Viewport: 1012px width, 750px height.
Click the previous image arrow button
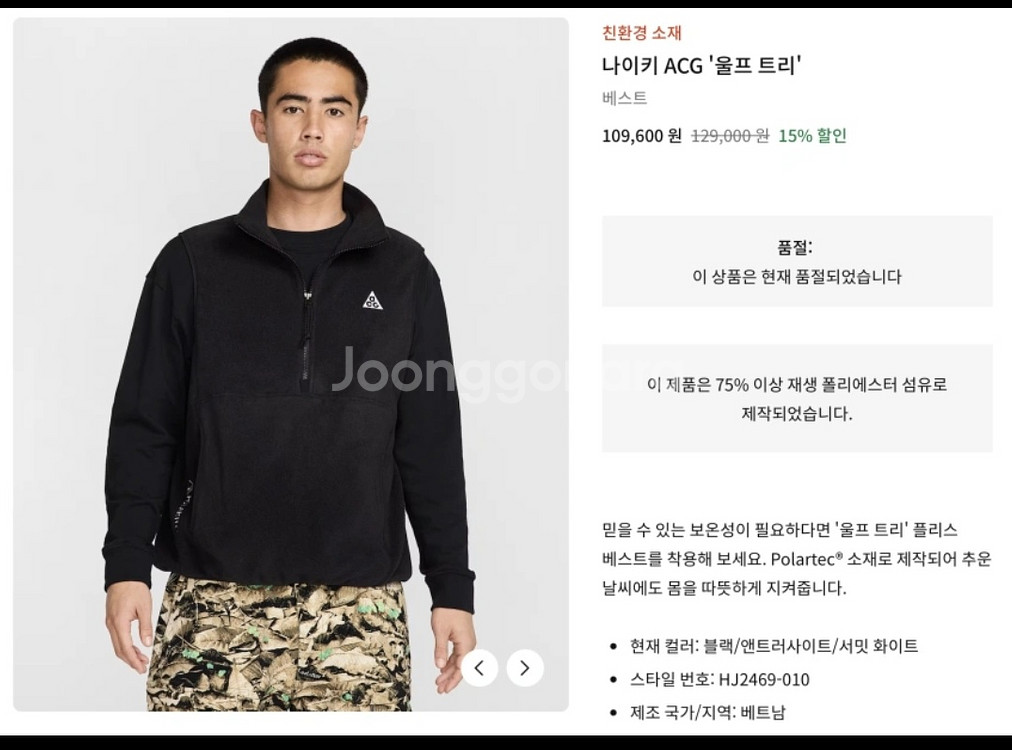(x=480, y=668)
